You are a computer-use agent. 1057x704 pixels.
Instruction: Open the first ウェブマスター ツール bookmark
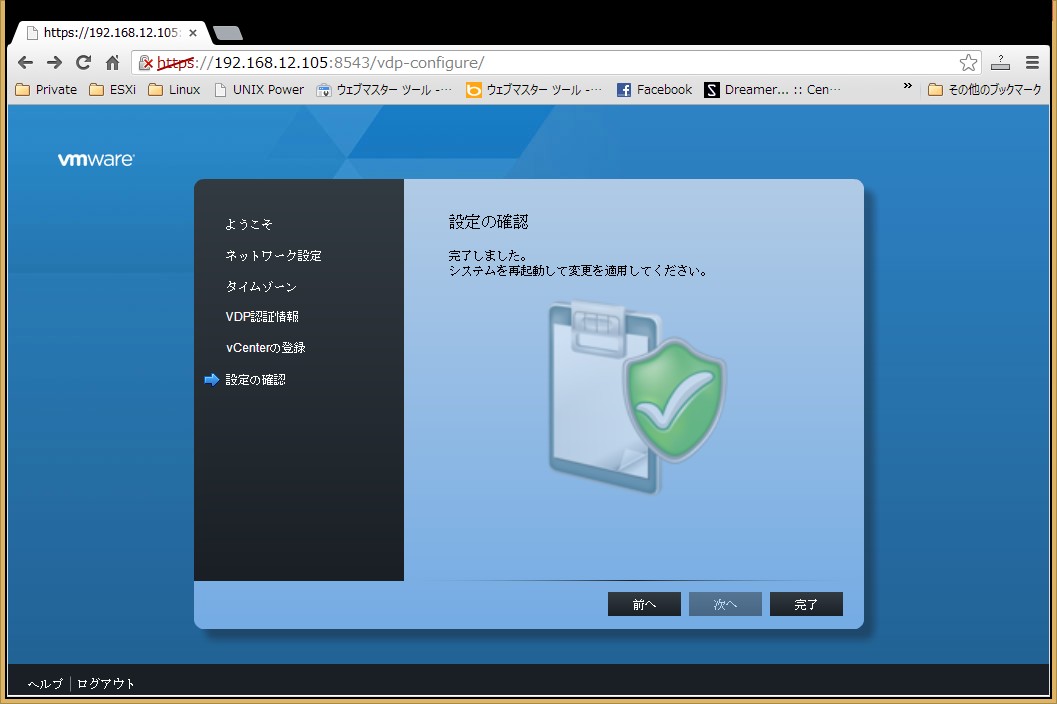pyautogui.click(x=384, y=90)
